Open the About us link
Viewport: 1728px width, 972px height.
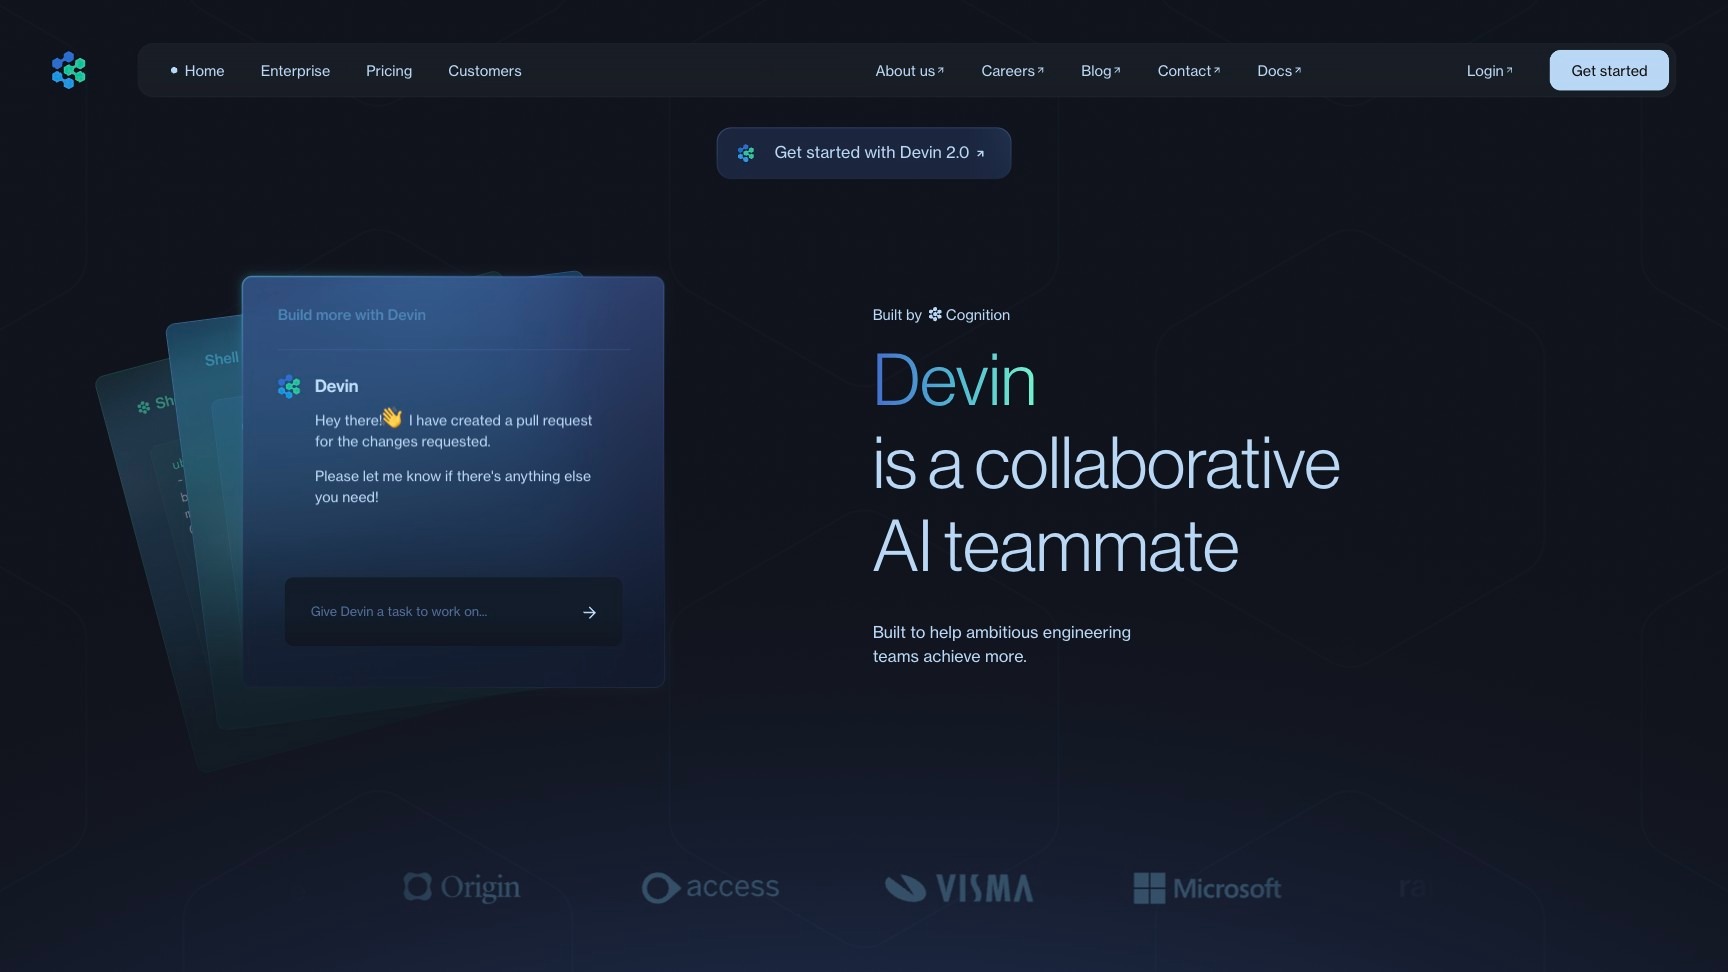[908, 70]
